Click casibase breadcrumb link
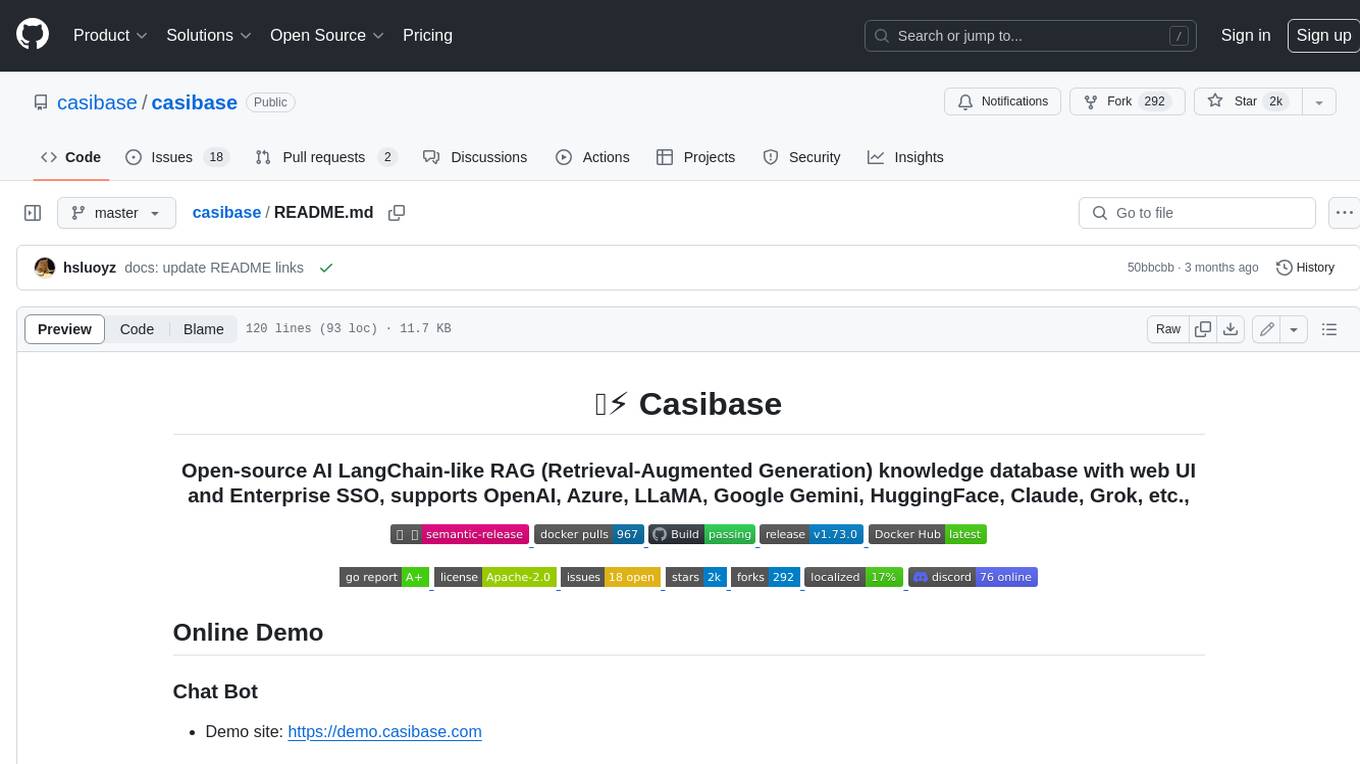The height and width of the screenshot is (764, 1360). 226,212
